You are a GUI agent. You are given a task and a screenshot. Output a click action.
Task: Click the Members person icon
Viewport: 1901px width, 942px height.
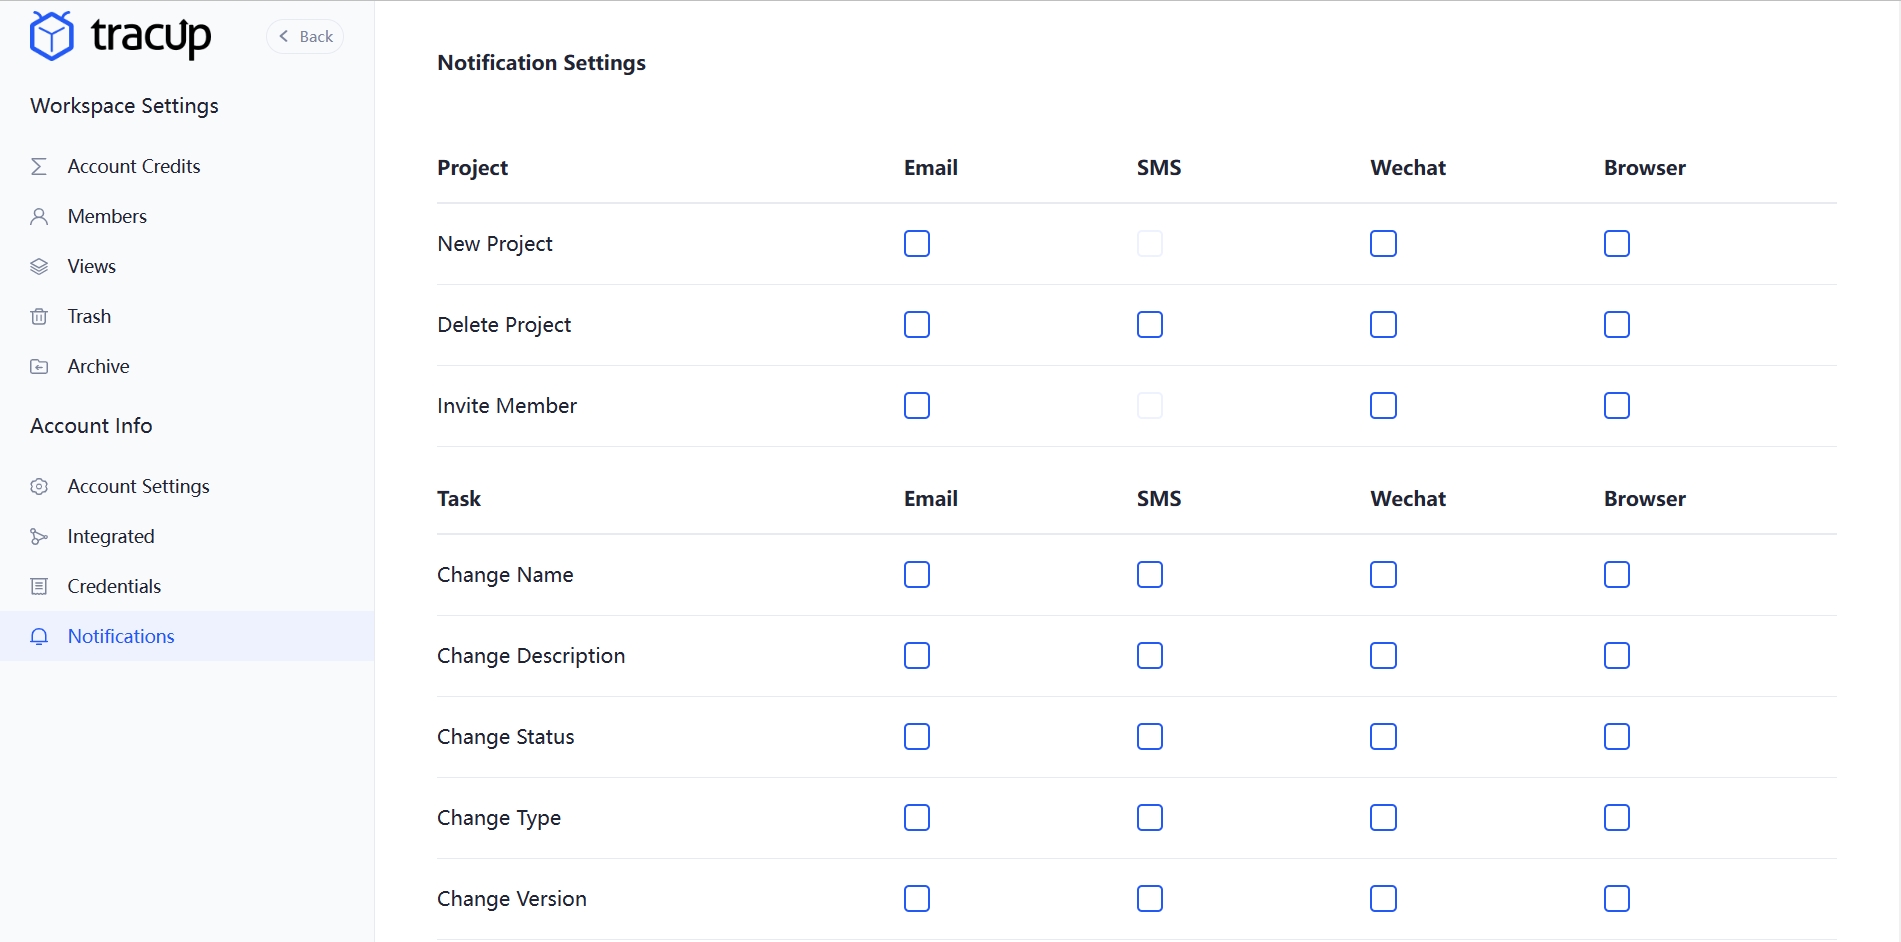point(39,216)
